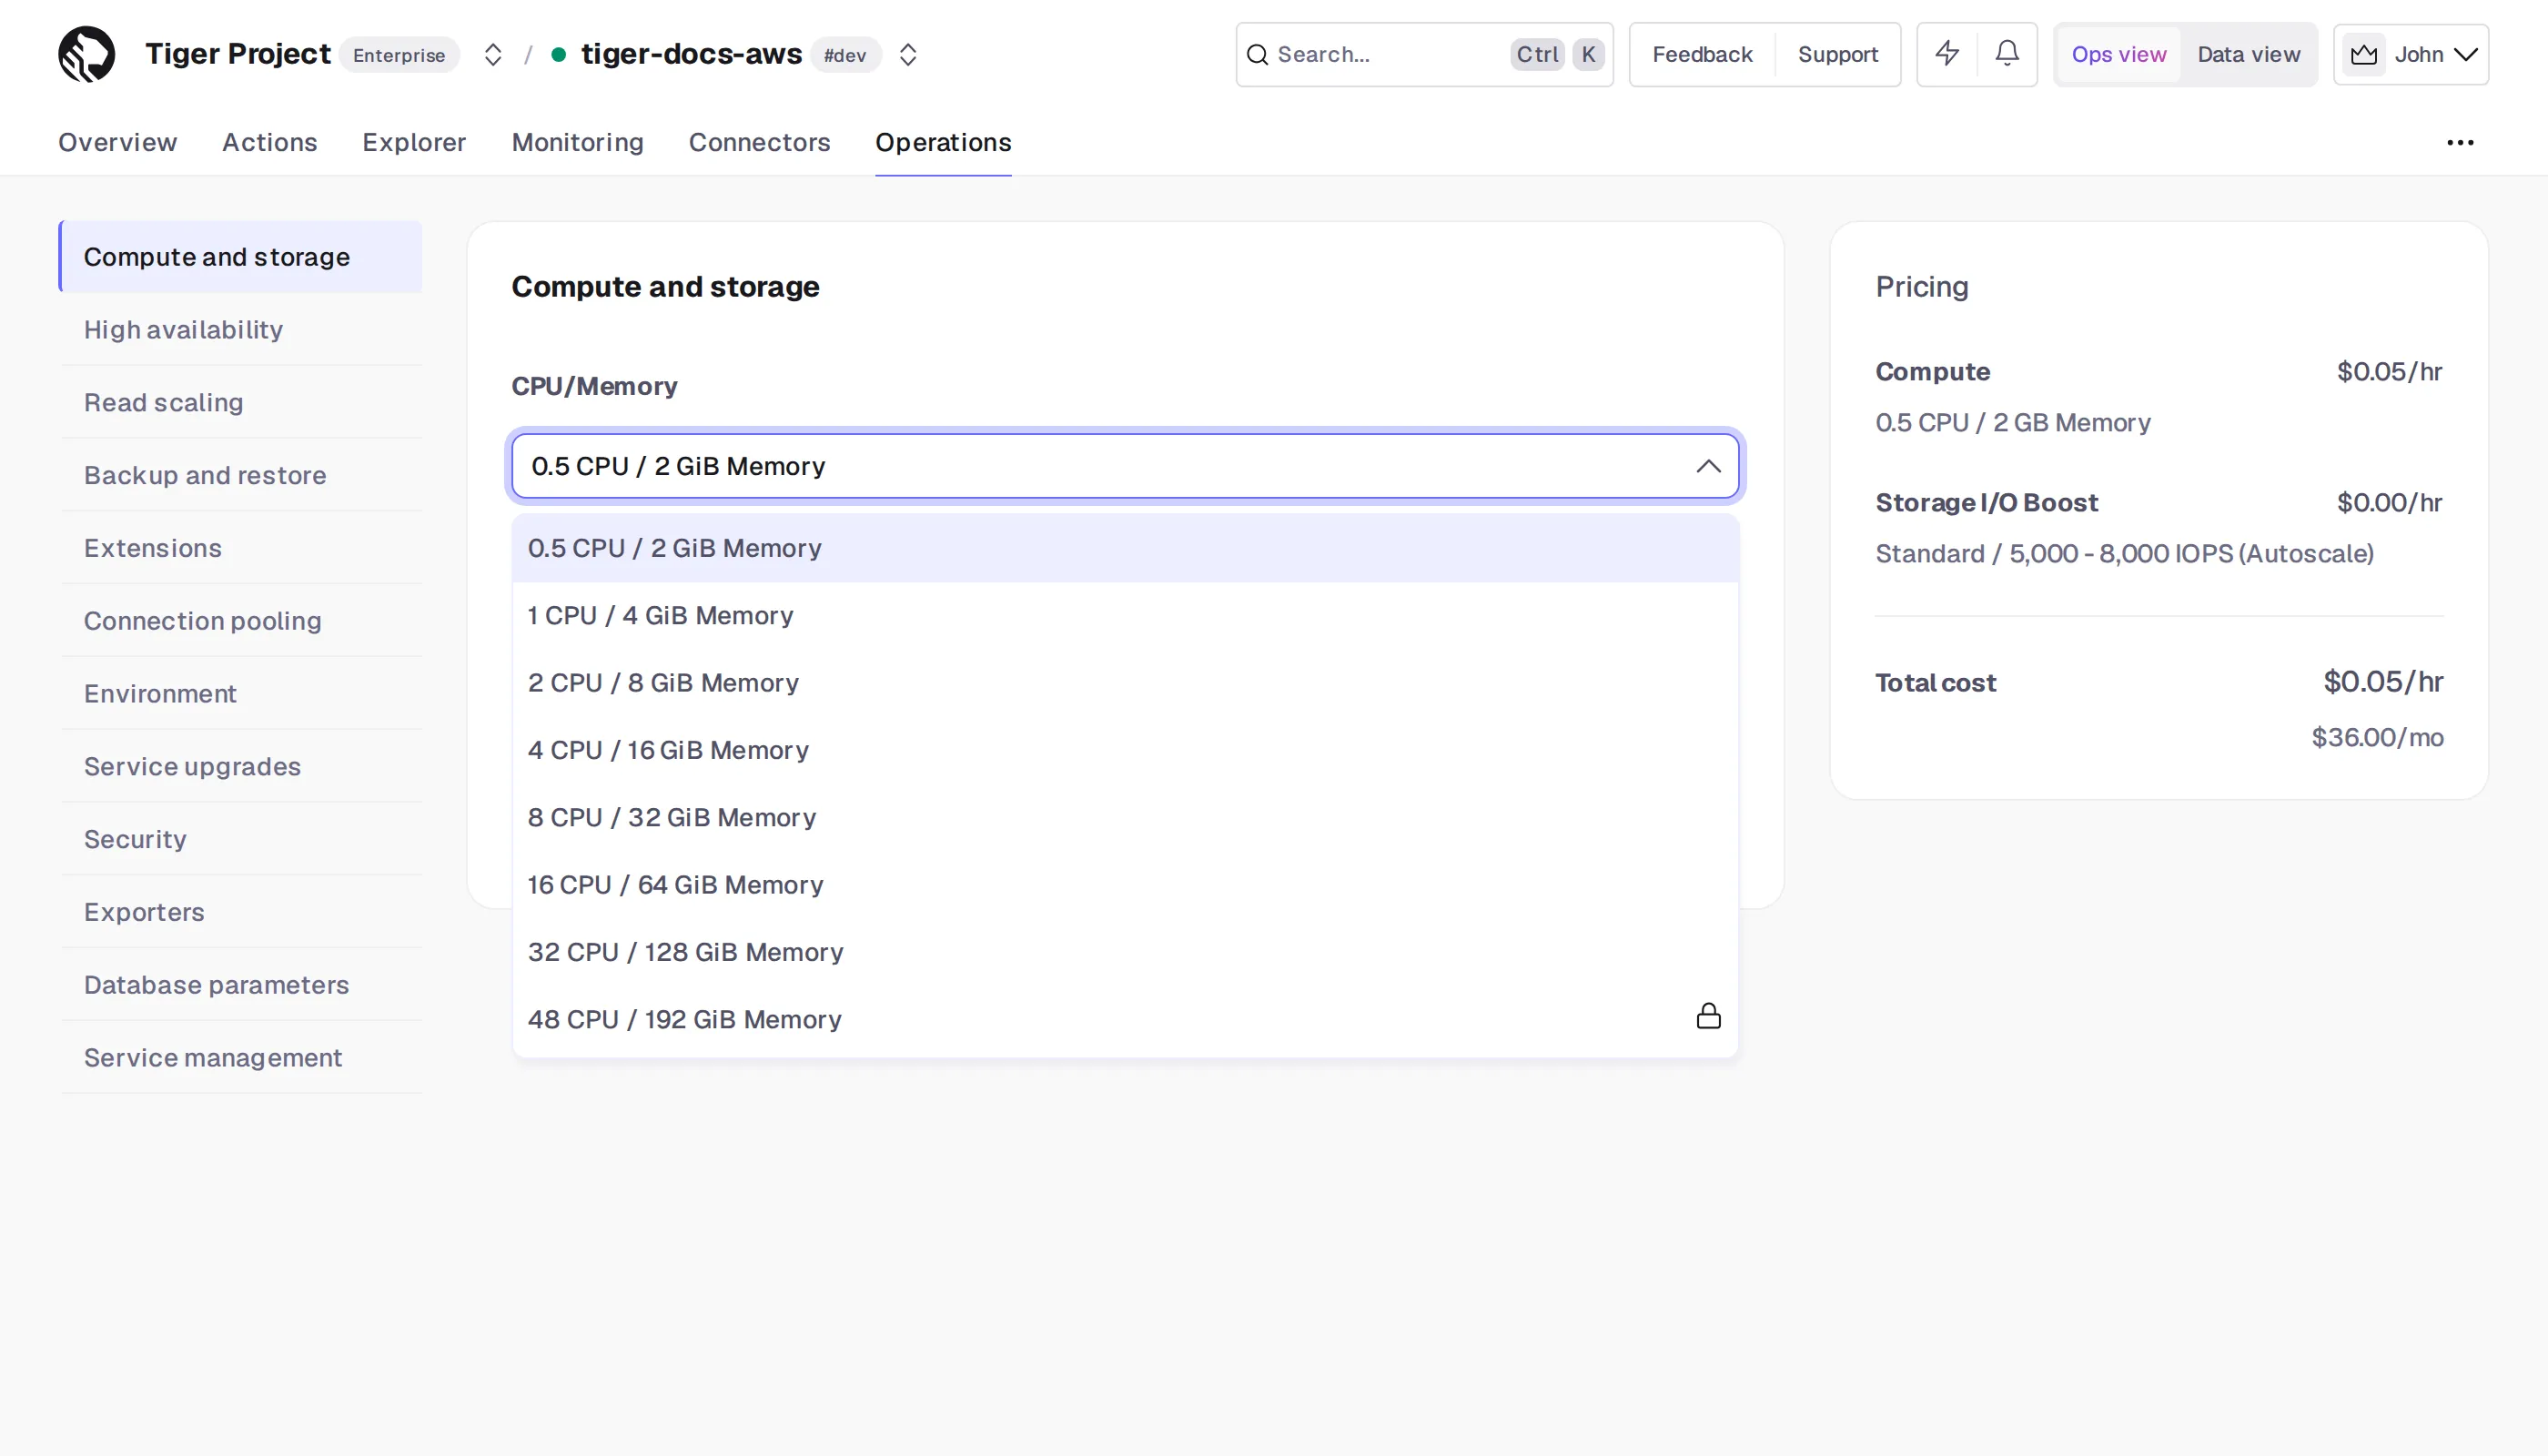2548x1456 pixels.
Task: Expand the Tiger Project switcher chevrons
Action: click(493, 55)
